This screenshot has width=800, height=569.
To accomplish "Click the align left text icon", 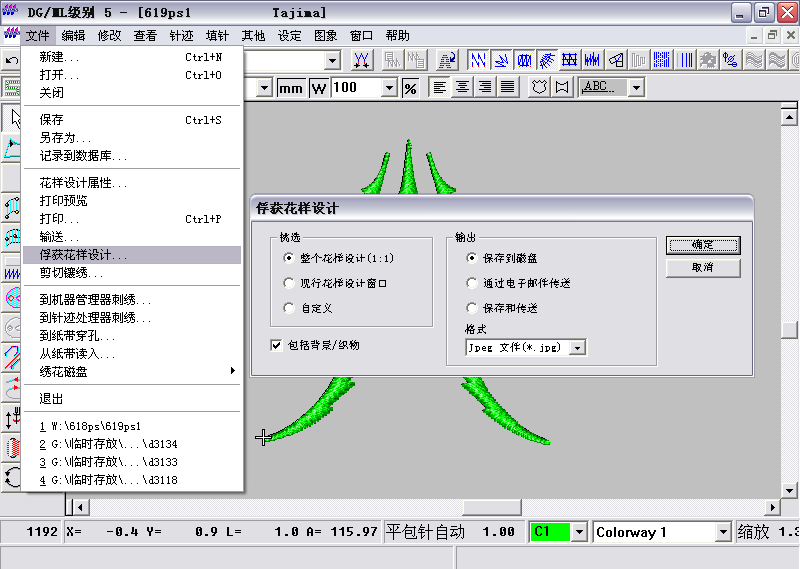I will (440, 88).
